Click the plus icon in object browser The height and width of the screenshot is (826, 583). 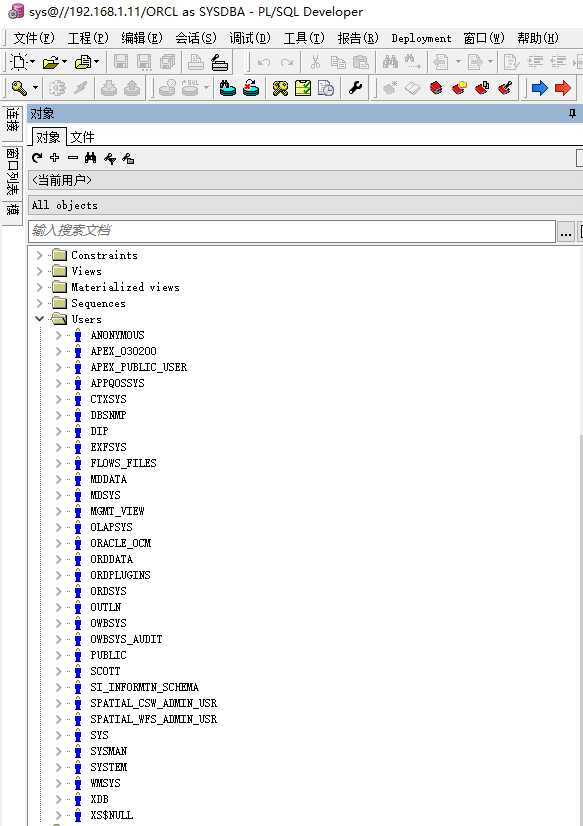click(x=55, y=158)
